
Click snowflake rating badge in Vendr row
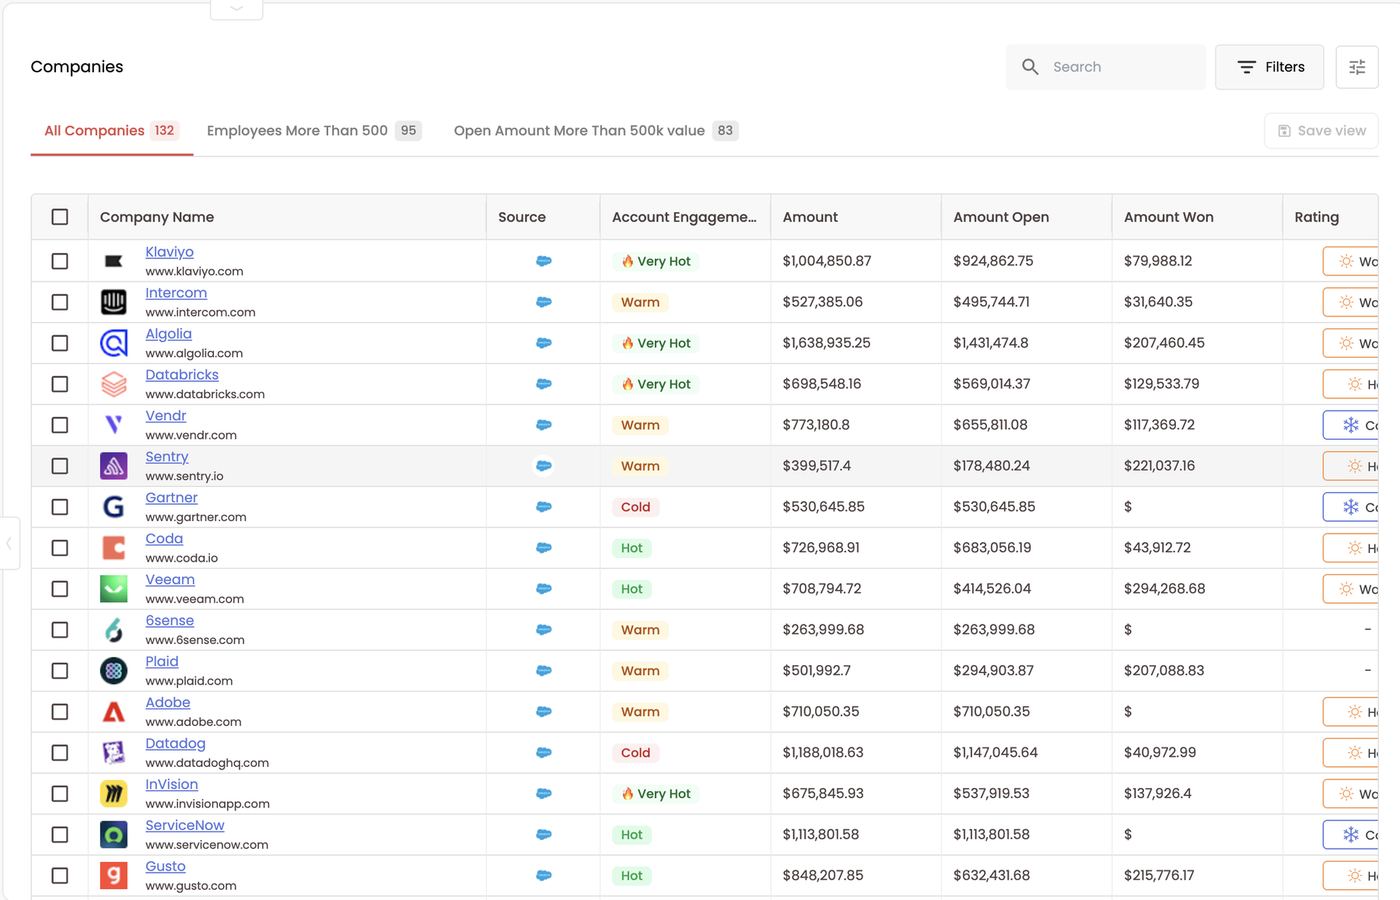click(x=1351, y=425)
